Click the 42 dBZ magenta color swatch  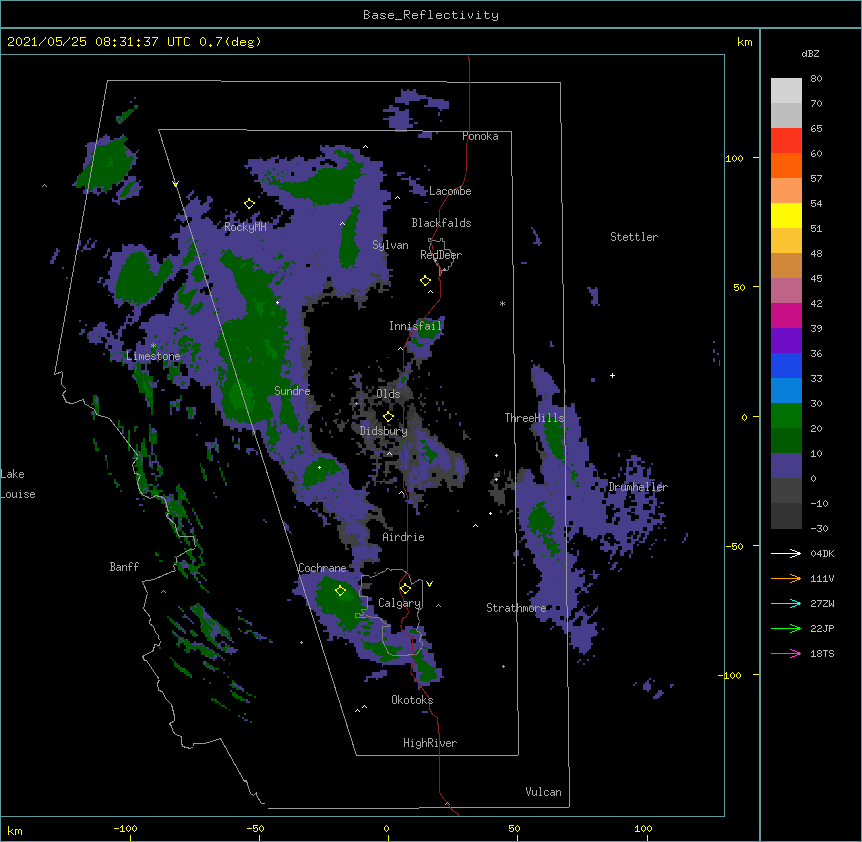tap(786, 315)
